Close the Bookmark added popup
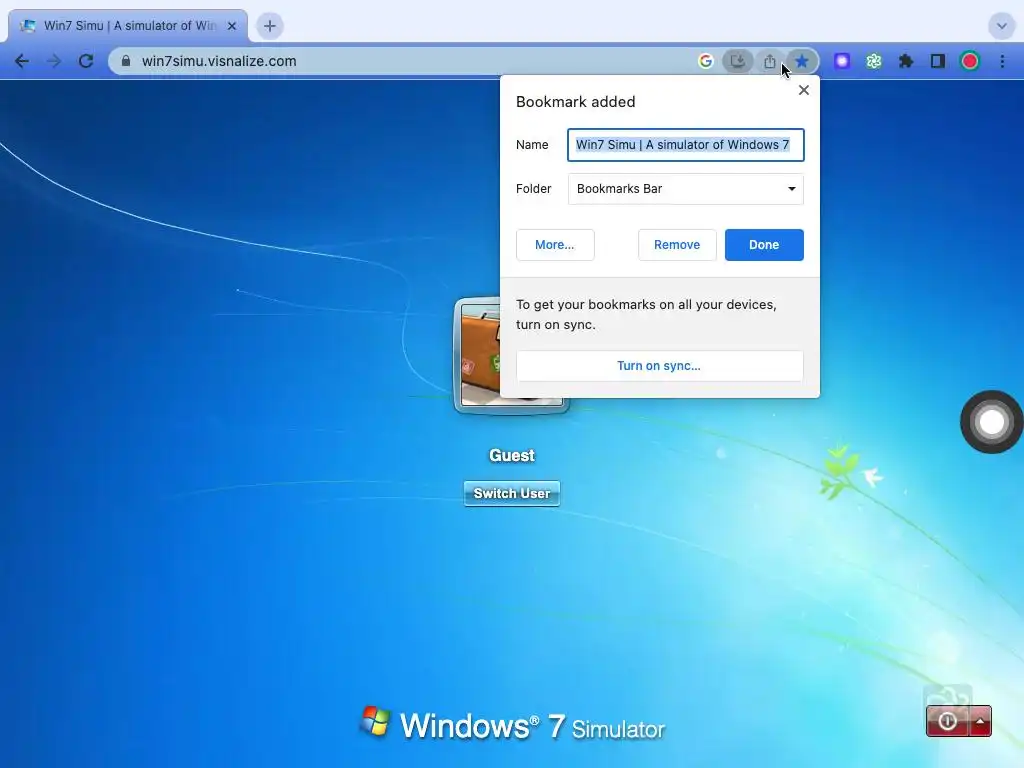This screenshot has height=768, width=1024. [804, 90]
